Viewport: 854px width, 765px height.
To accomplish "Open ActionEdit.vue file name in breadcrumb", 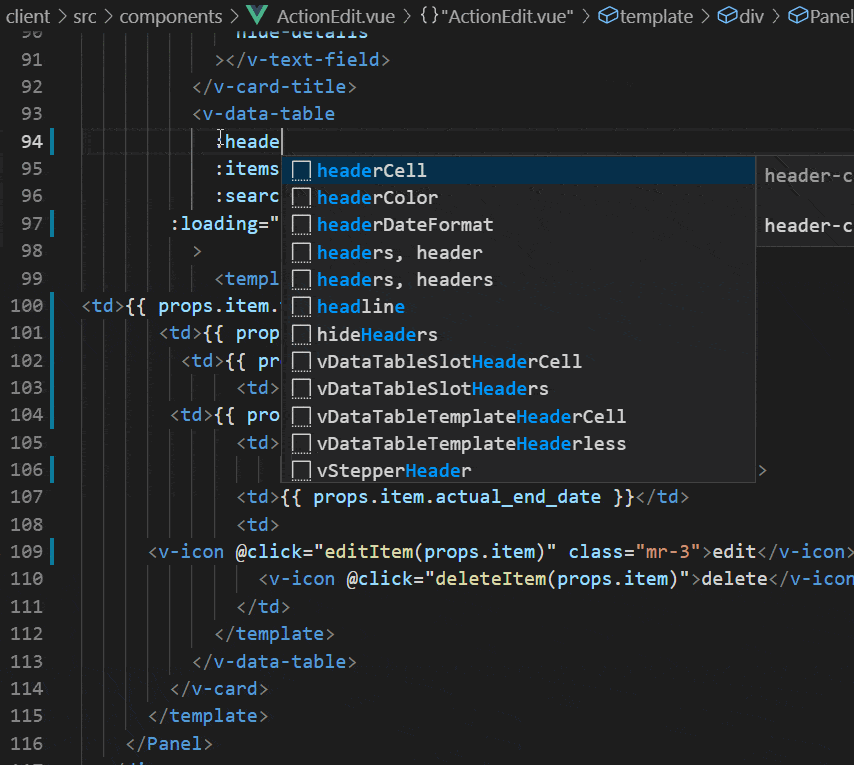I will pos(334,16).
